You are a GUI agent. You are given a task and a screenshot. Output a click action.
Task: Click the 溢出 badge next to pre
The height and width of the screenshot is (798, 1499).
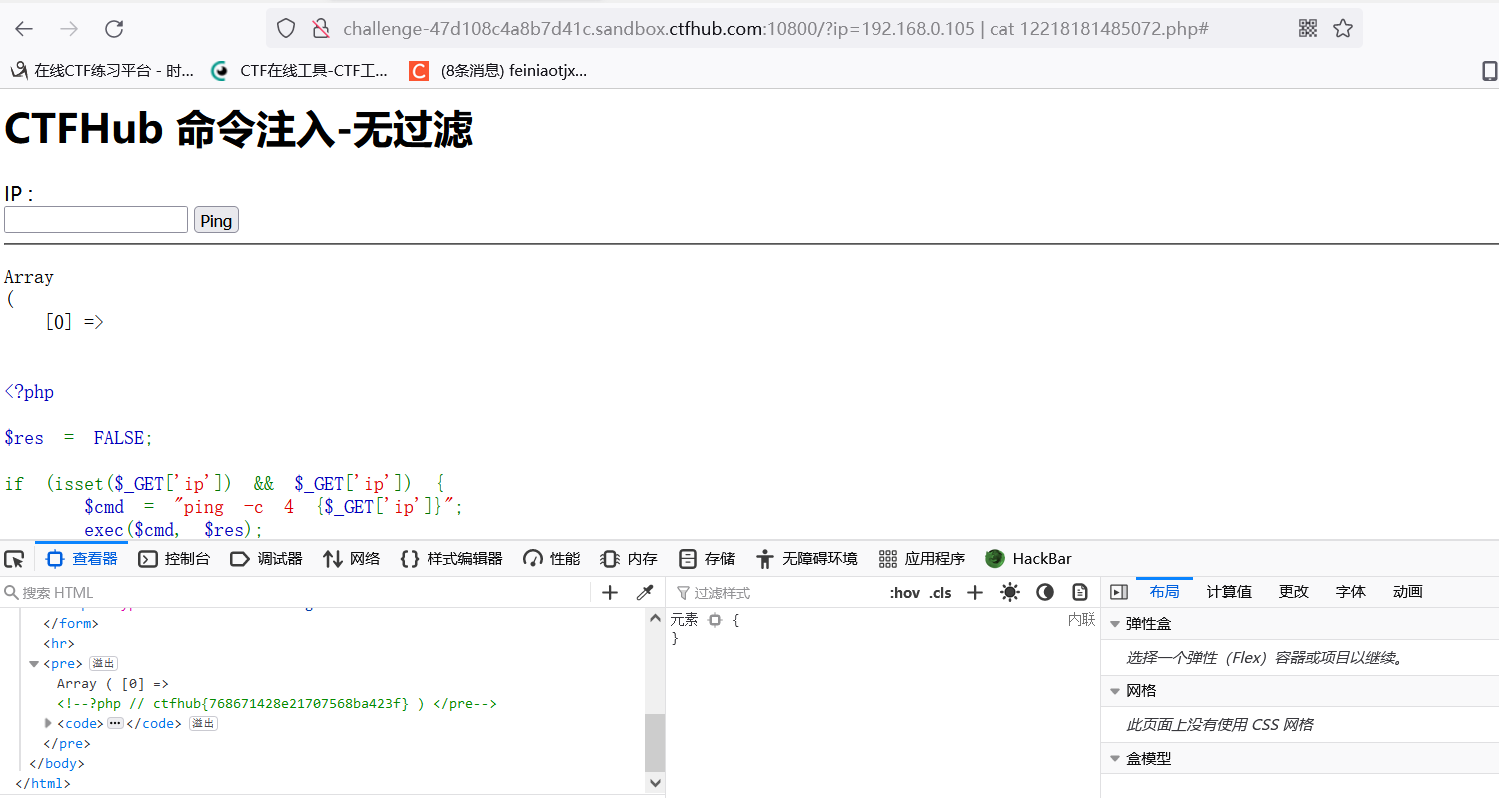104,663
